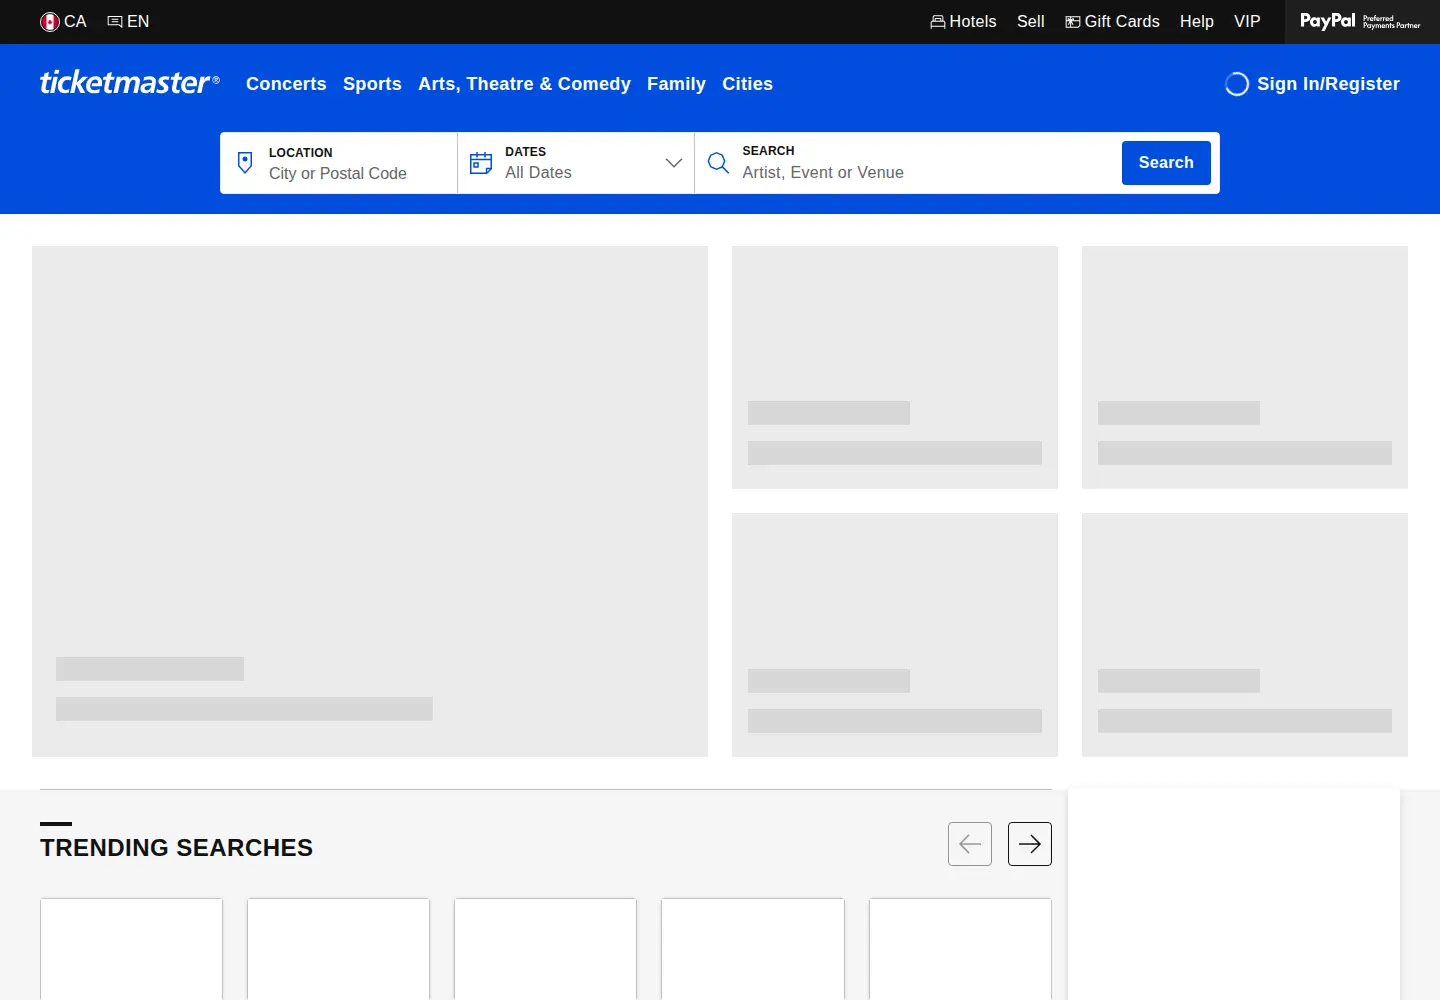Click the calendar dates icon
1440x1000 pixels.
[x=481, y=163]
